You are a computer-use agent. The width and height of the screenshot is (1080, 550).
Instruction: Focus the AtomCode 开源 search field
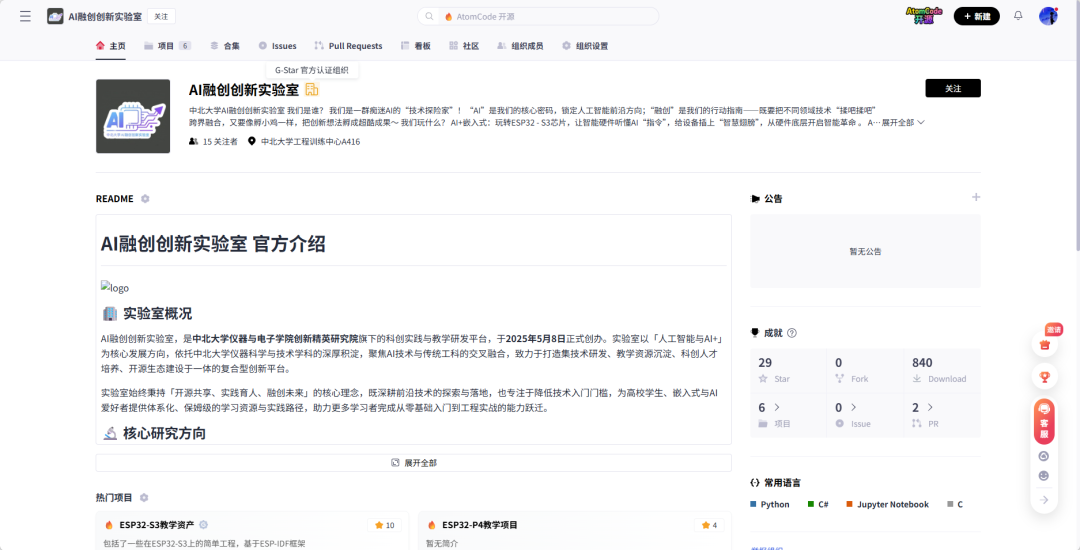pyautogui.click(x=538, y=17)
